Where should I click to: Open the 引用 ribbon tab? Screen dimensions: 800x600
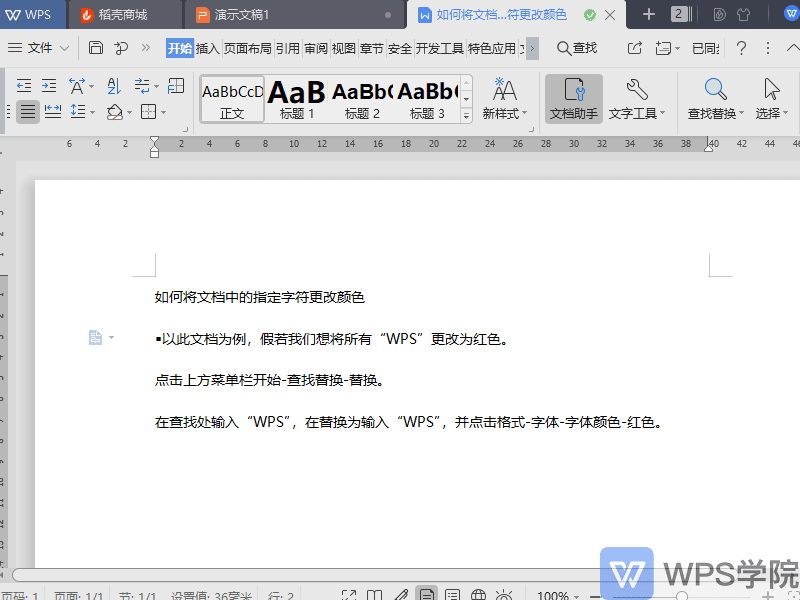click(288, 48)
